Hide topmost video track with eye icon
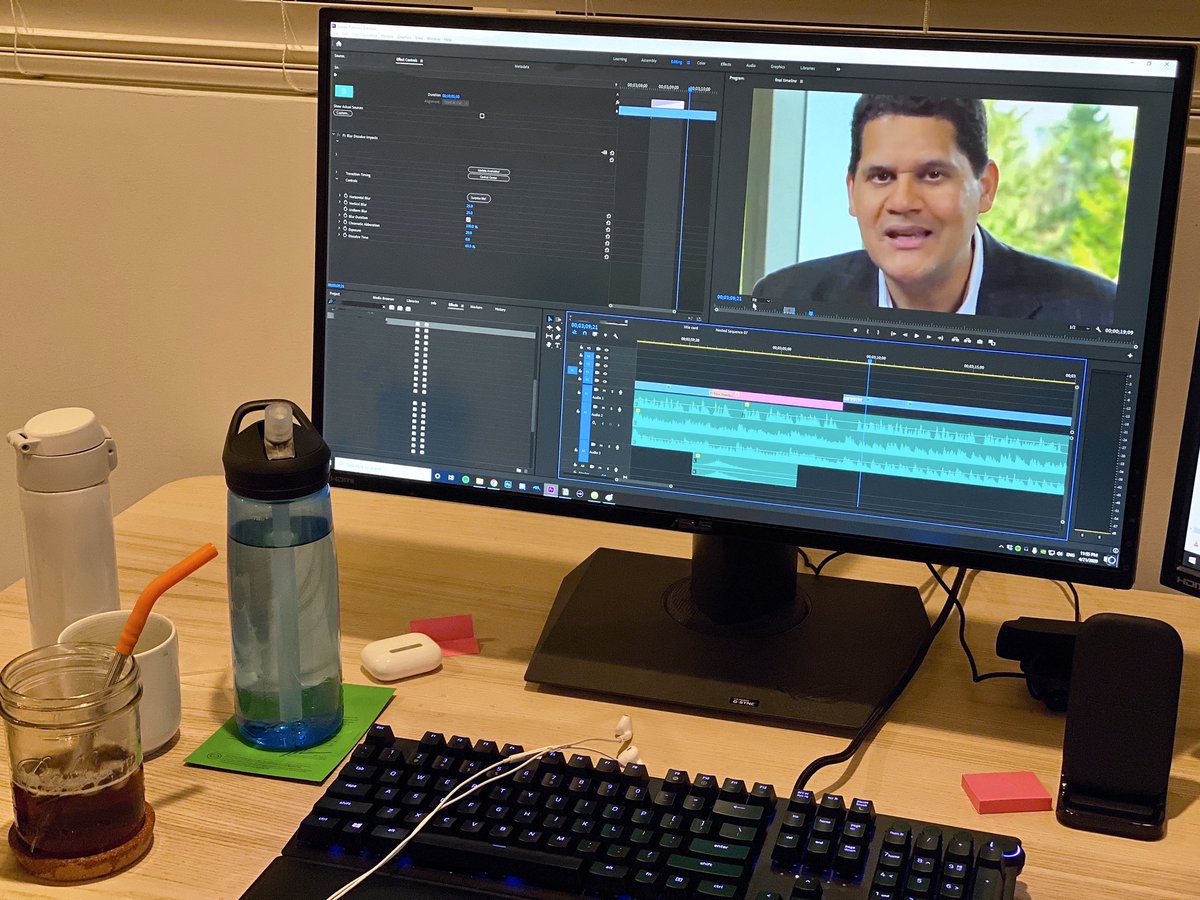 [606, 350]
